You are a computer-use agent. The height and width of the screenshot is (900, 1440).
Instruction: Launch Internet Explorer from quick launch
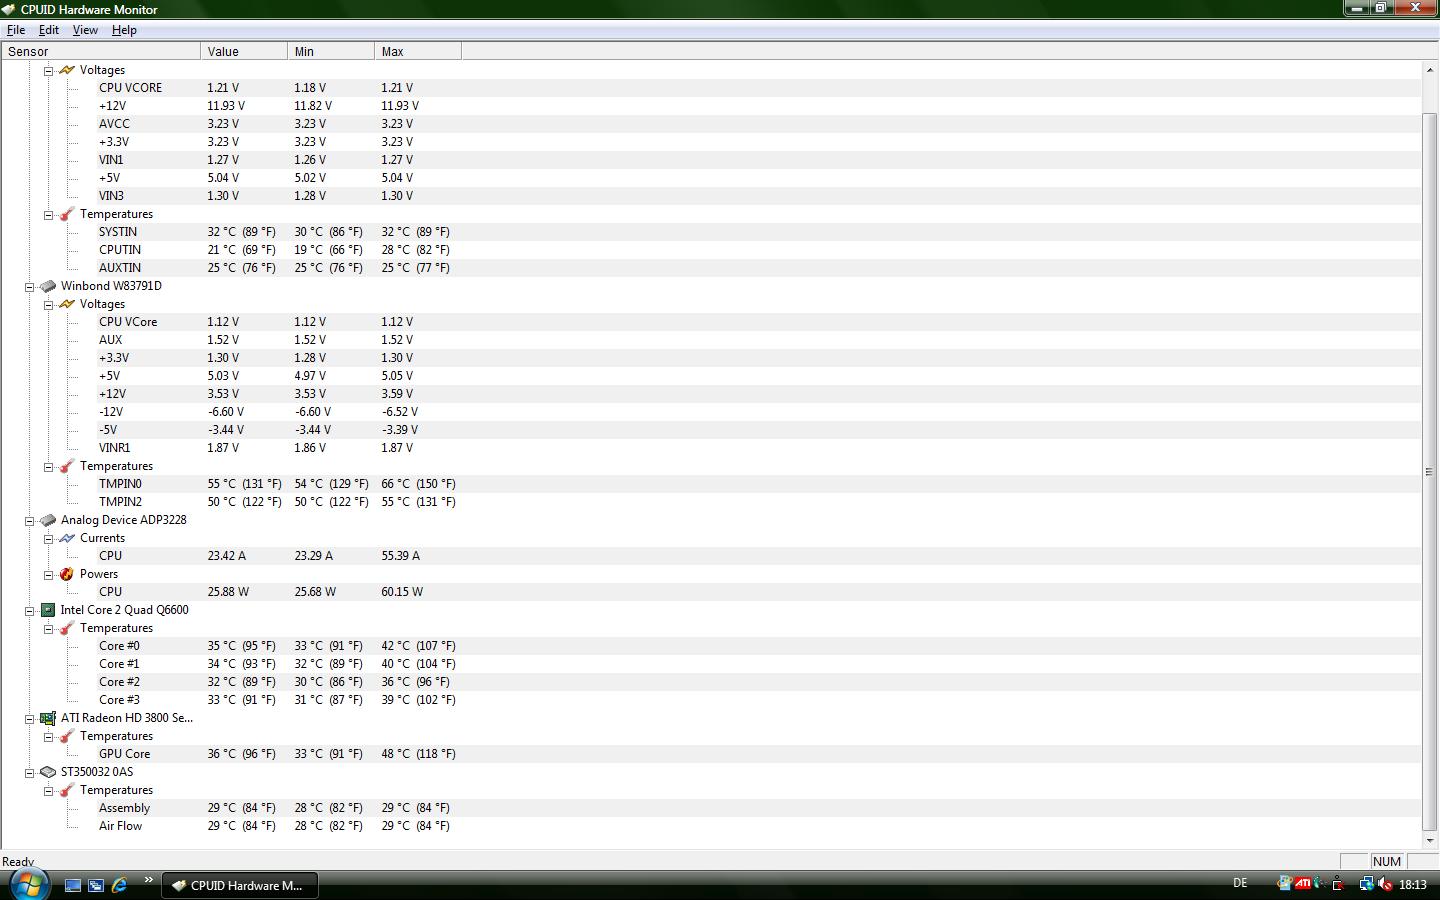click(119, 885)
